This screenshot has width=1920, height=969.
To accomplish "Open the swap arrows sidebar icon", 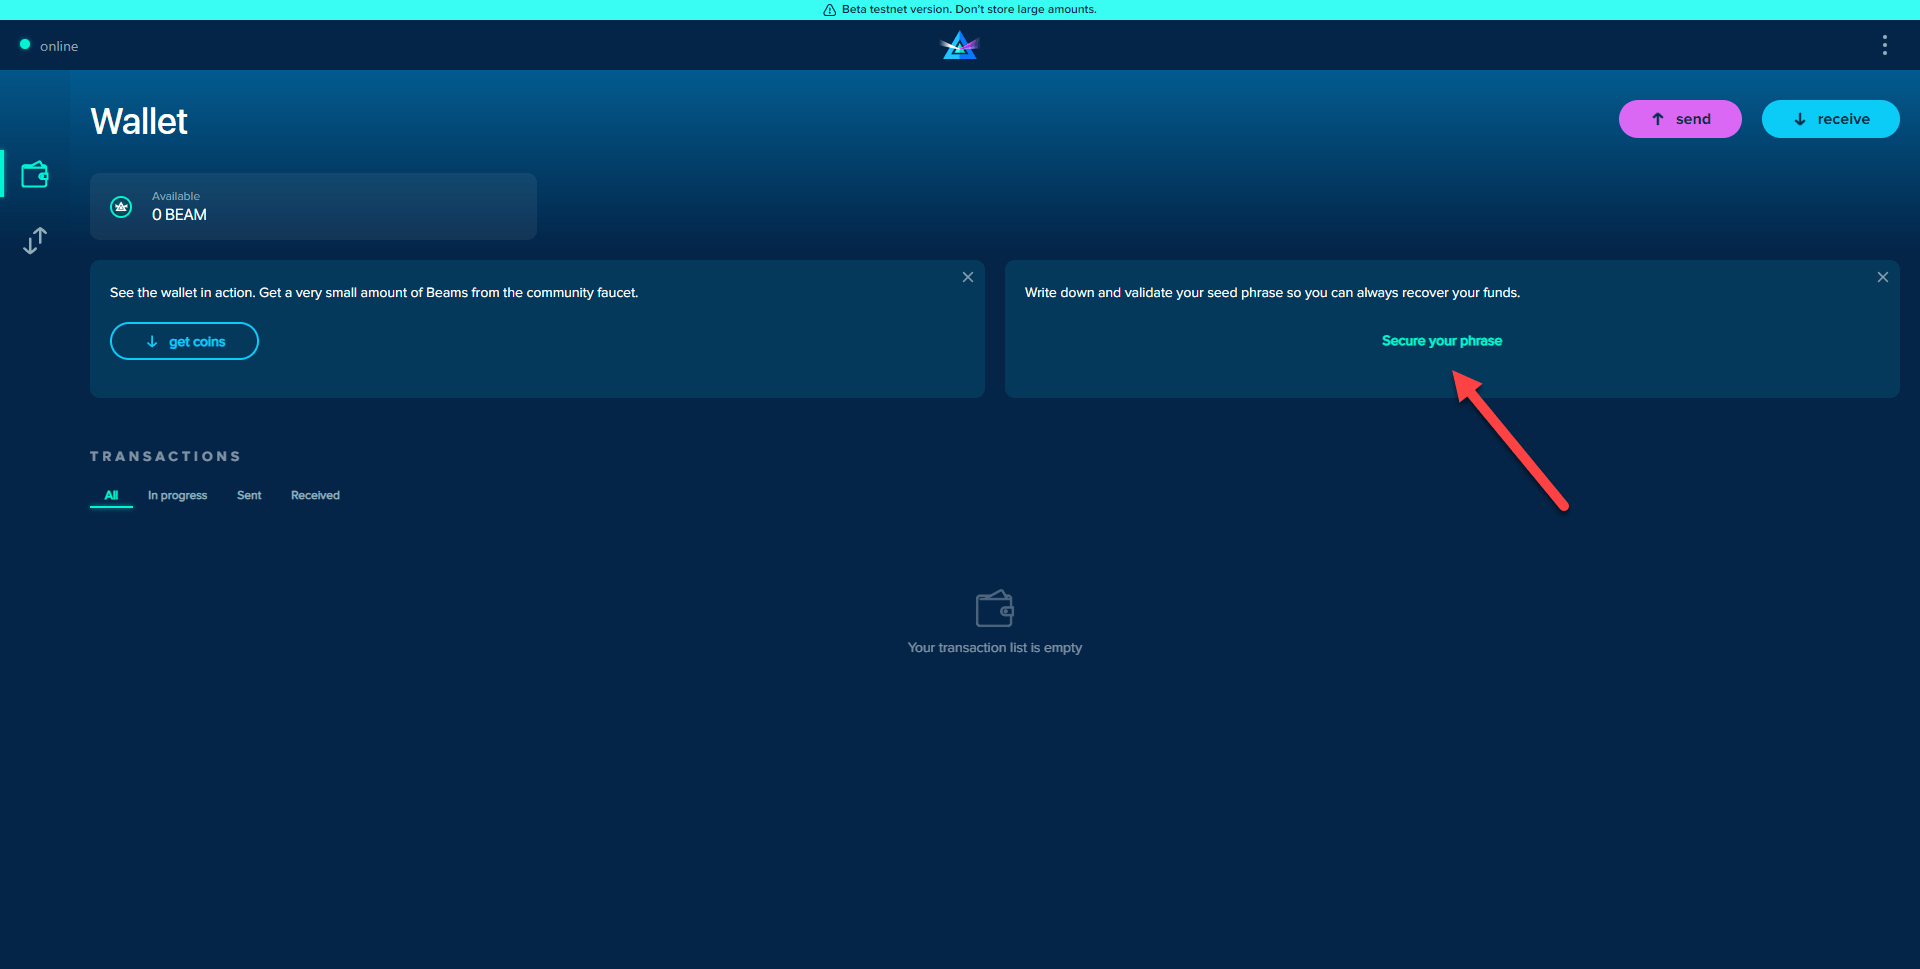I will [x=35, y=240].
